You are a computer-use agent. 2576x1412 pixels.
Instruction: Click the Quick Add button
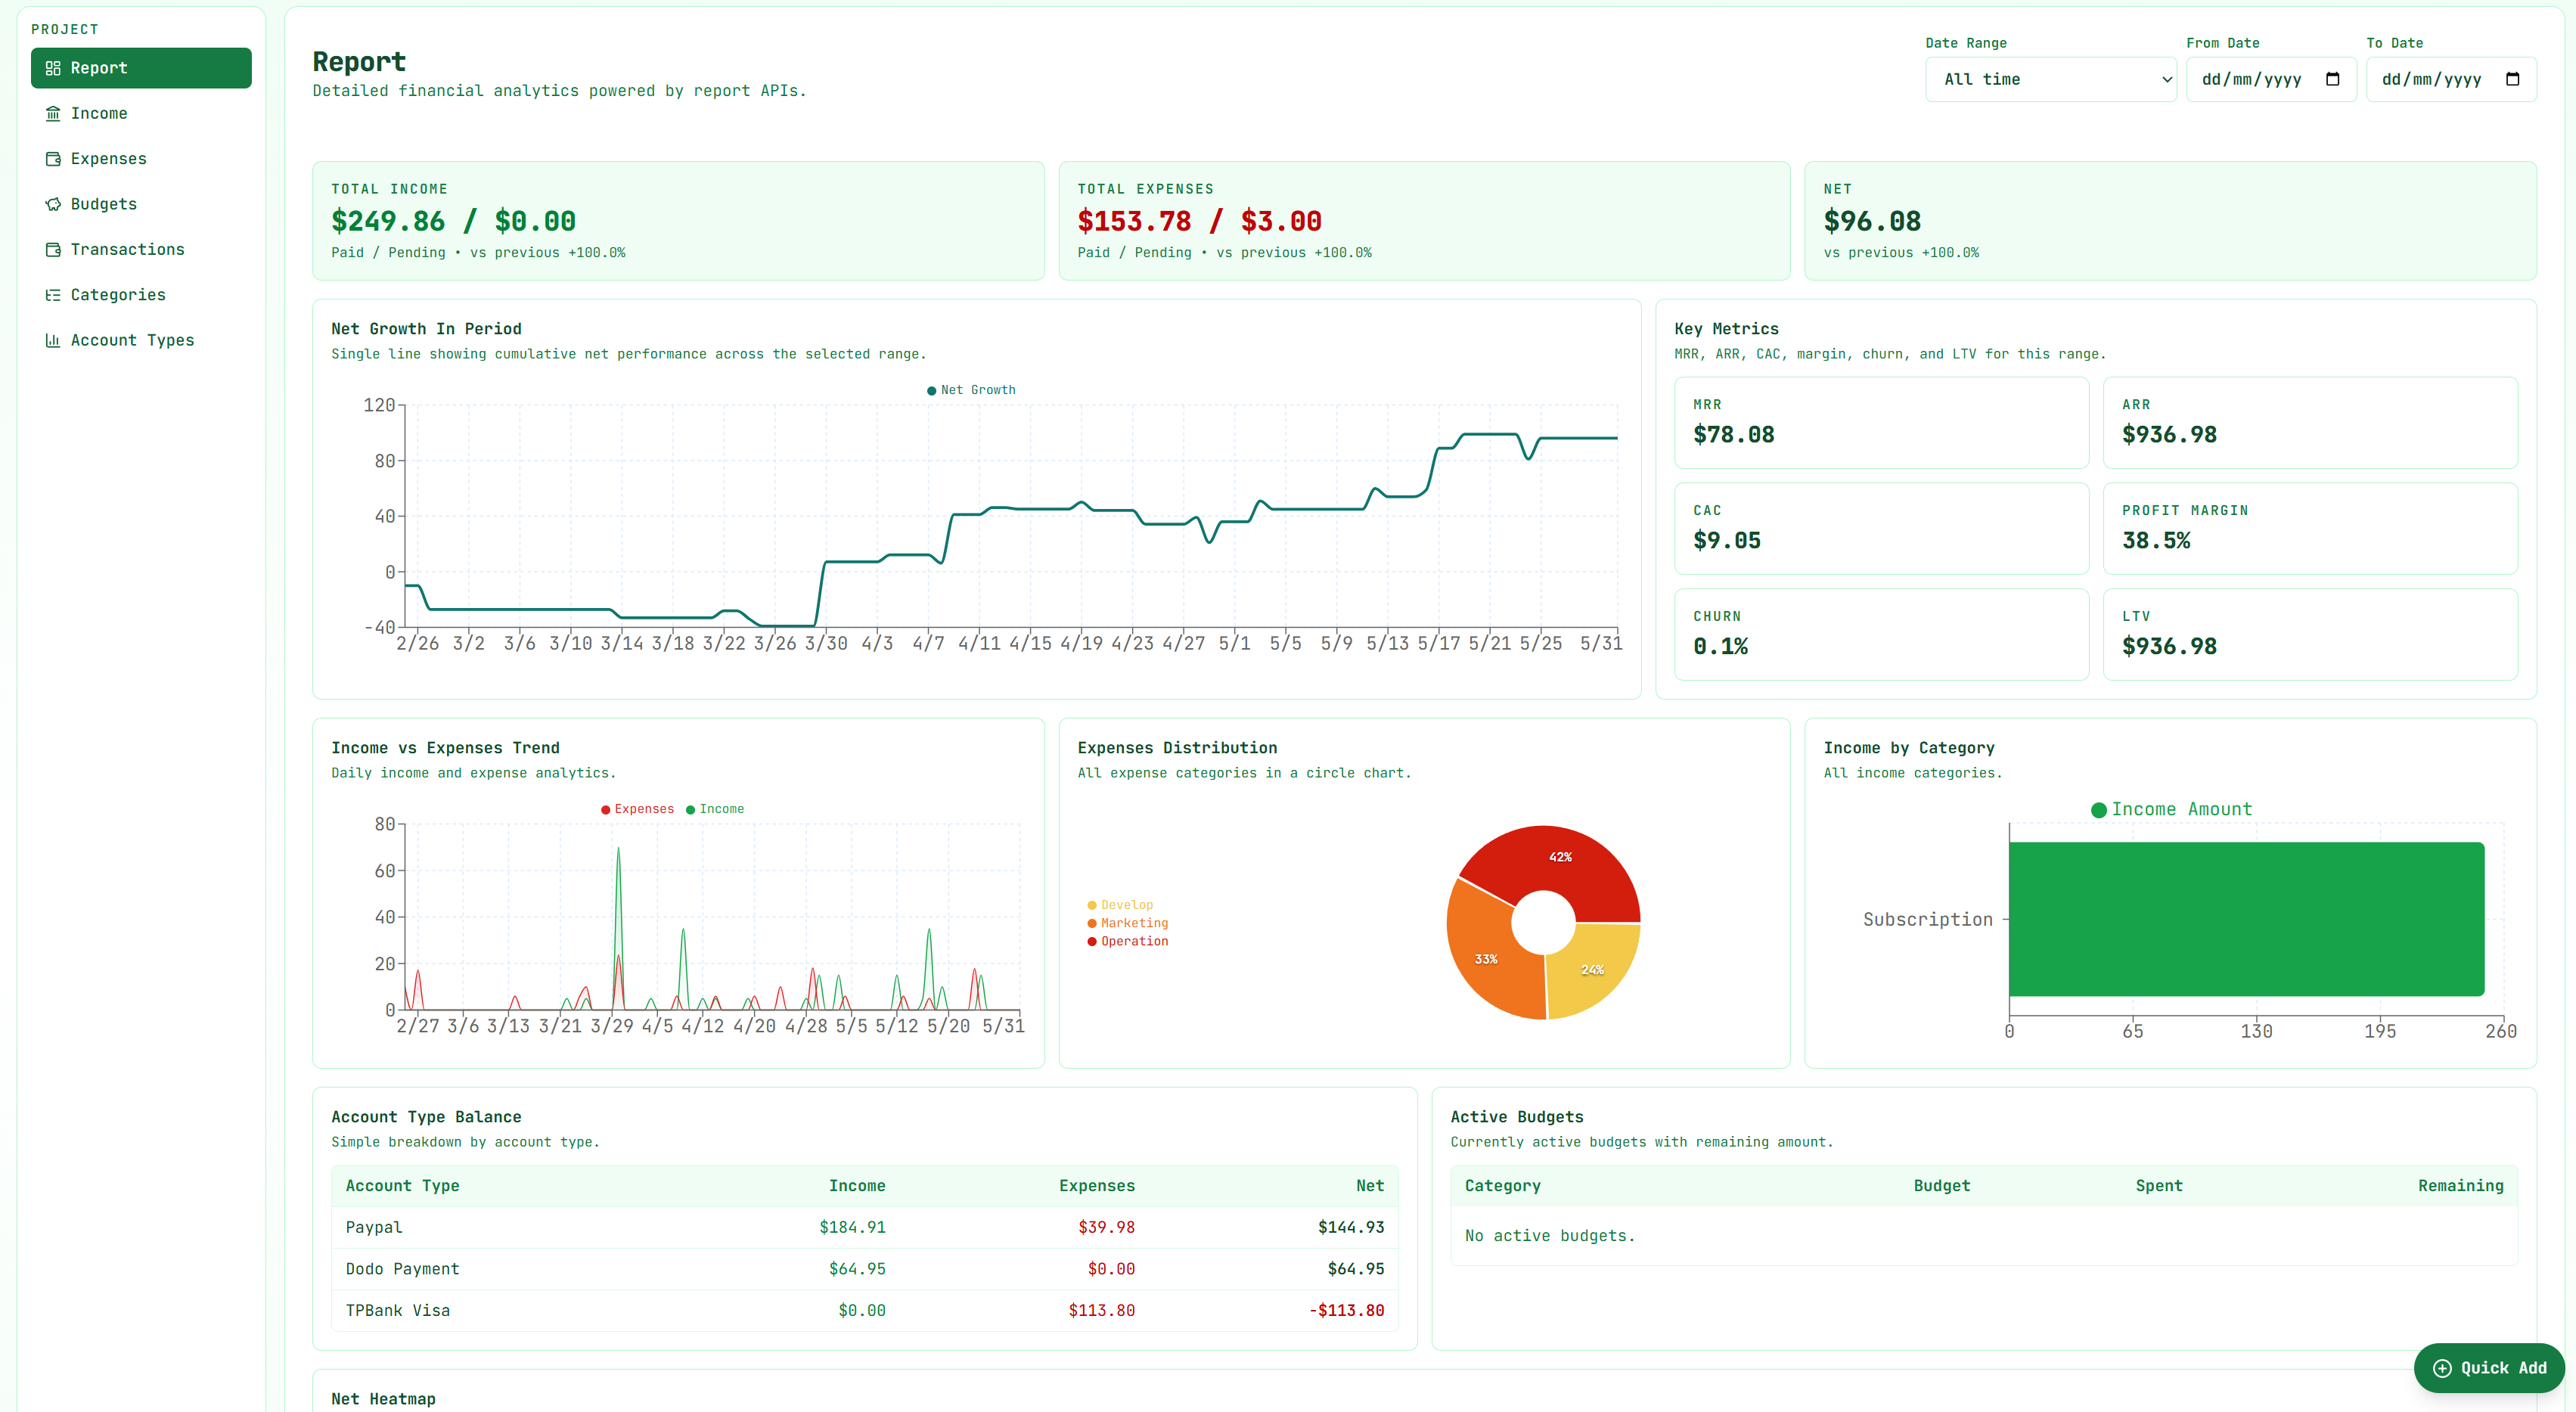[x=2489, y=1368]
